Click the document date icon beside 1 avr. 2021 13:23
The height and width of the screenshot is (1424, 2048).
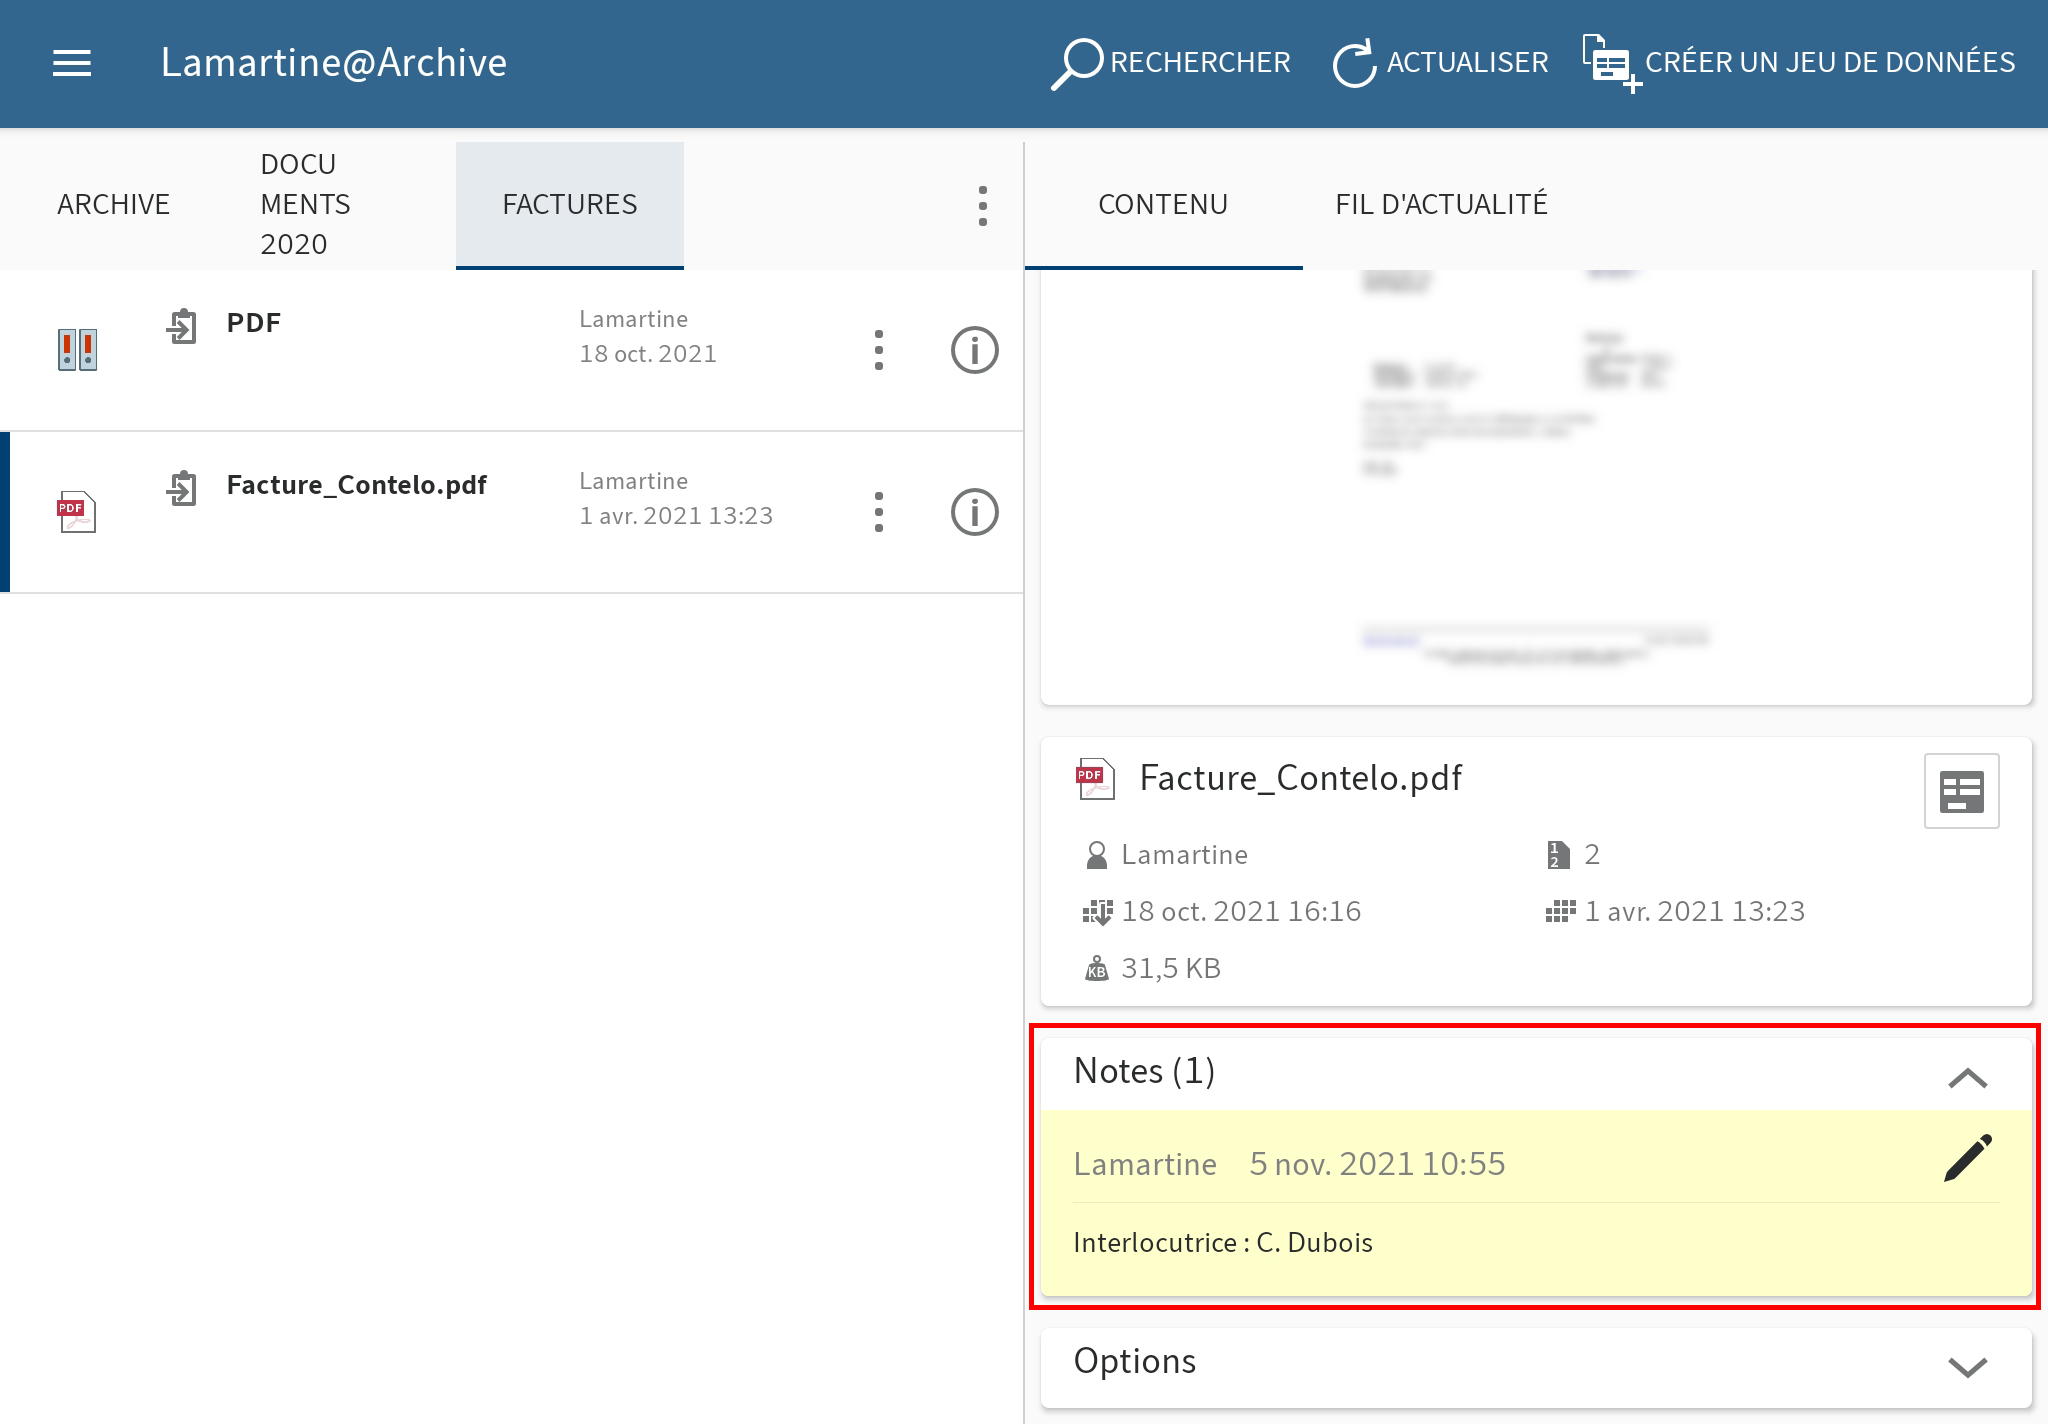pyautogui.click(x=1560, y=912)
